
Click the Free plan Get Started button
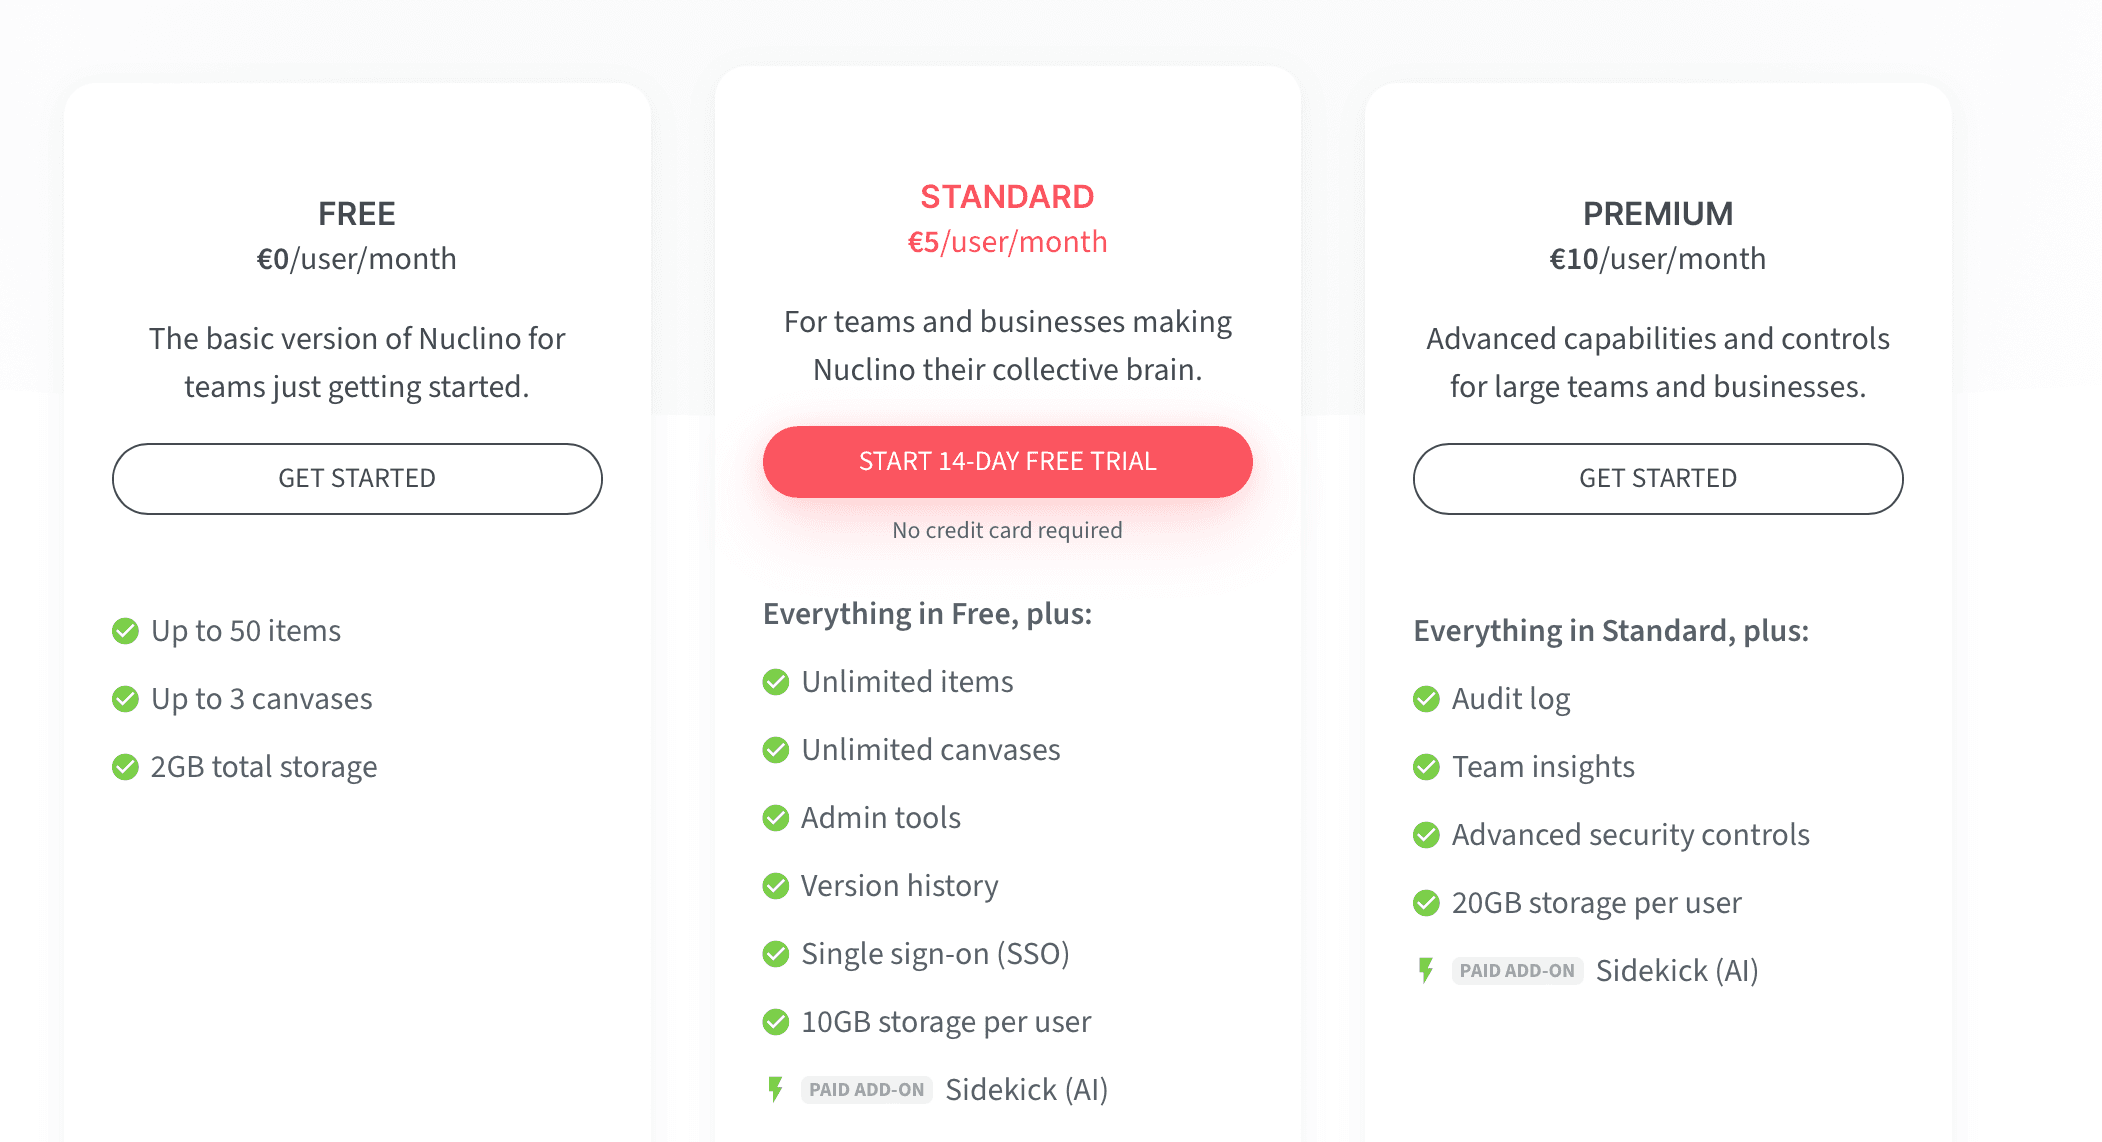click(357, 479)
